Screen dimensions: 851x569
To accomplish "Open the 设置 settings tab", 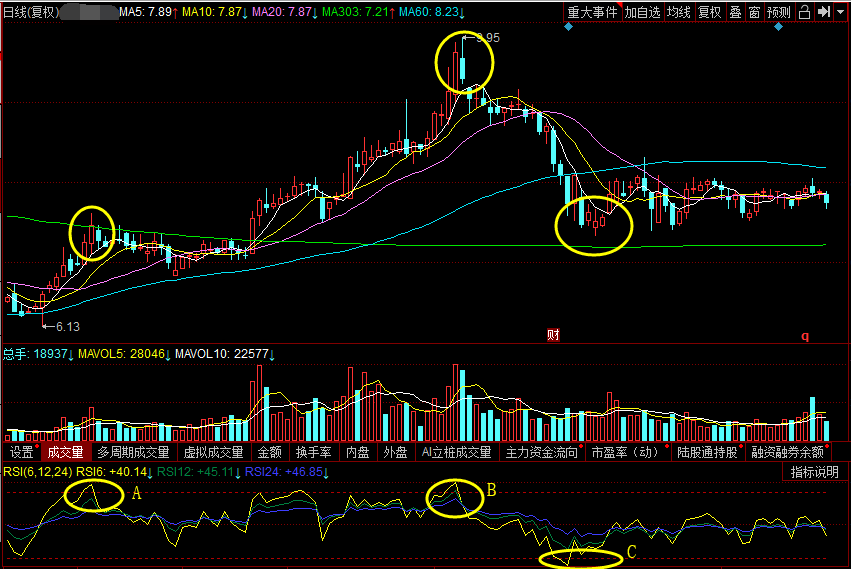I will click(22, 453).
